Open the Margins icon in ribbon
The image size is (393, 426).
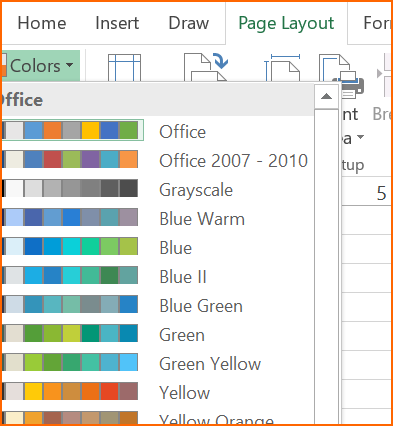(x=124, y=68)
